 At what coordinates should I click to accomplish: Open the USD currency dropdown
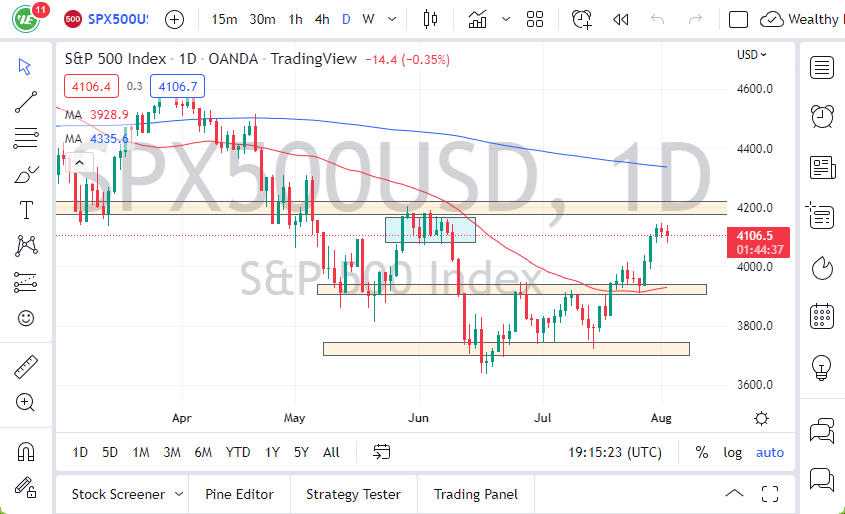click(751, 55)
